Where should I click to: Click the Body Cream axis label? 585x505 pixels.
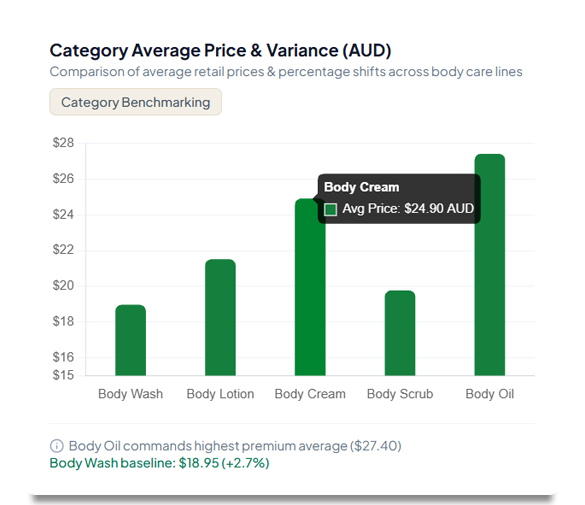click(310, 394)
